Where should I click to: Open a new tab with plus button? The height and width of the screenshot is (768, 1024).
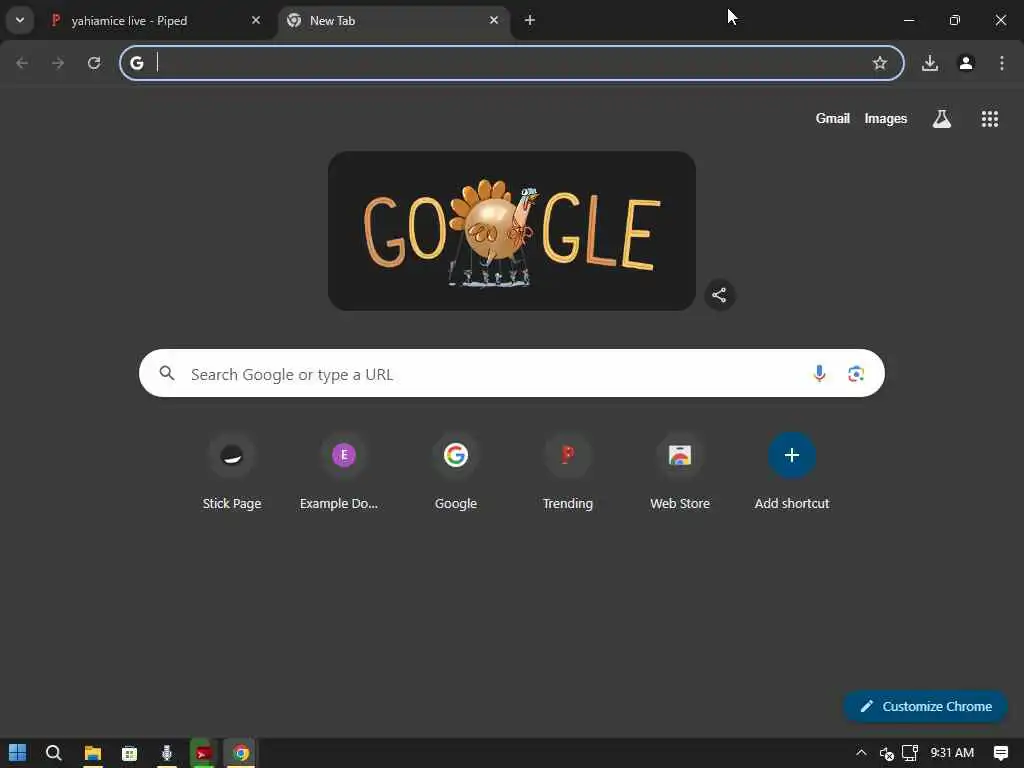pos(530,20)
